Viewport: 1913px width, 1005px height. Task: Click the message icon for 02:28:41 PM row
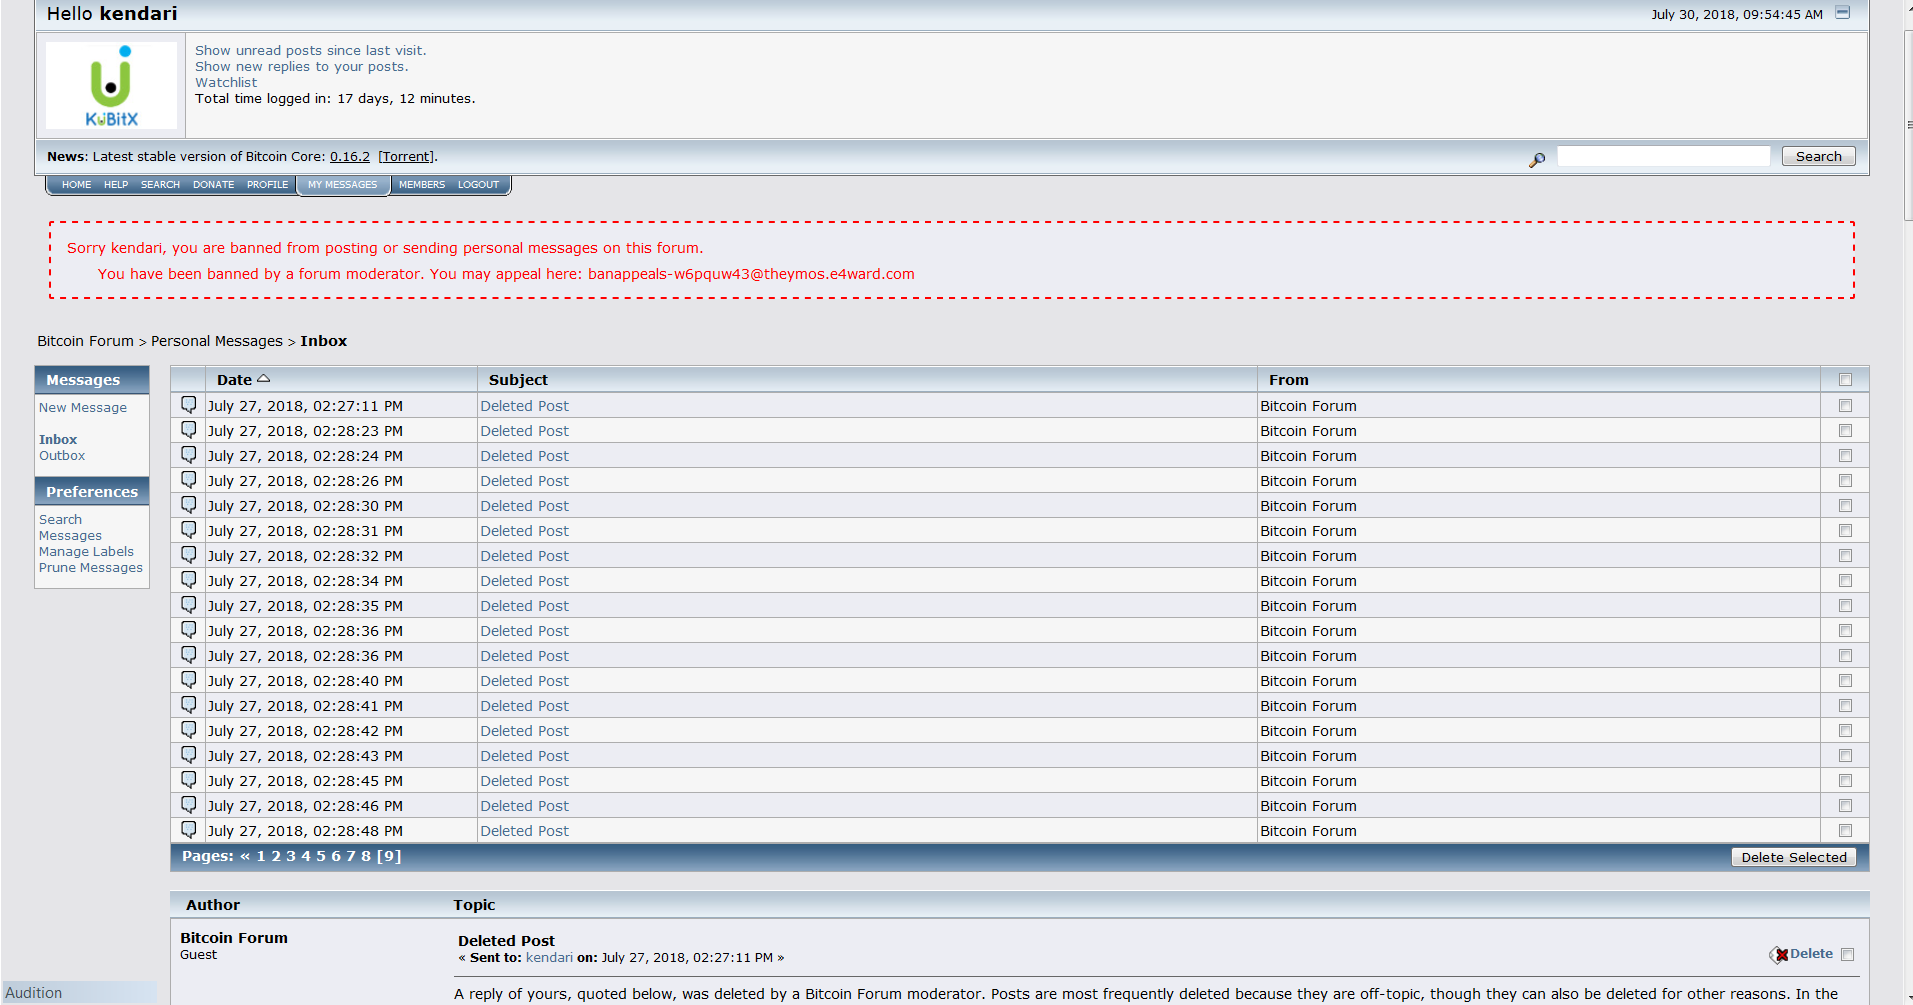click(188, 705)
